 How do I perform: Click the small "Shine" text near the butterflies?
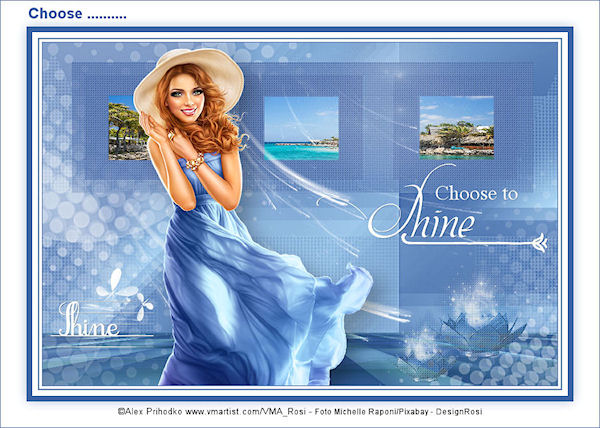coord(89,320)
